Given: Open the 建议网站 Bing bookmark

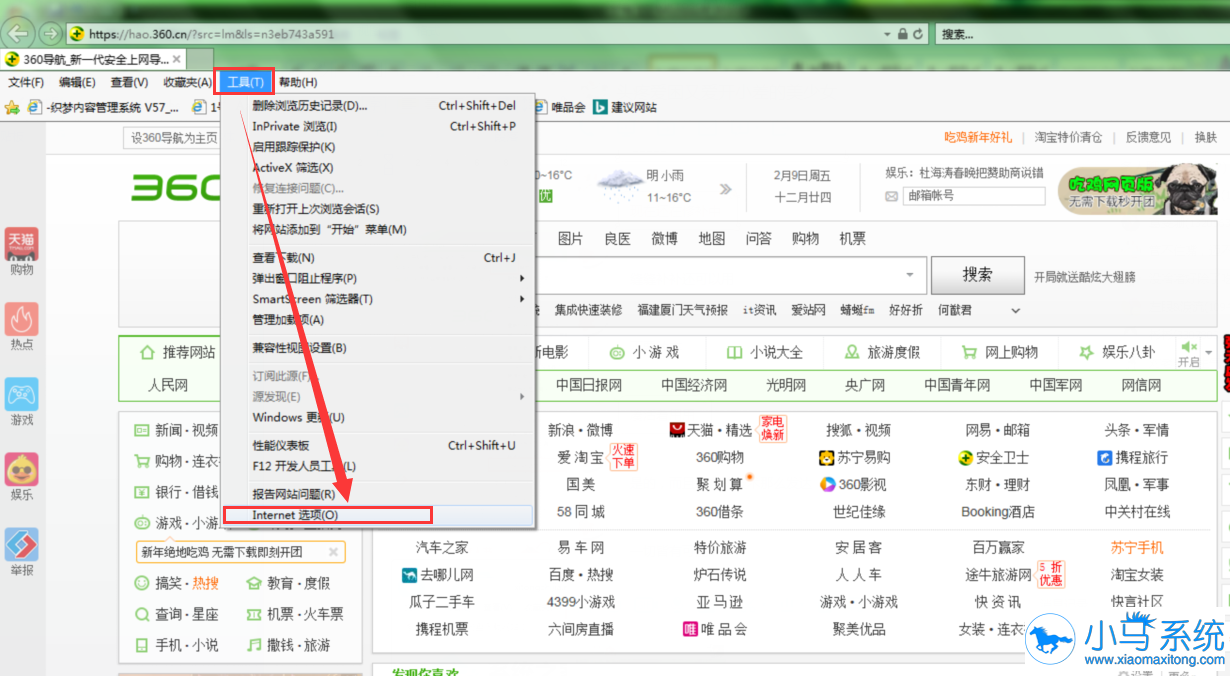Looking at the screenshot, I should (x=626, y=107).
